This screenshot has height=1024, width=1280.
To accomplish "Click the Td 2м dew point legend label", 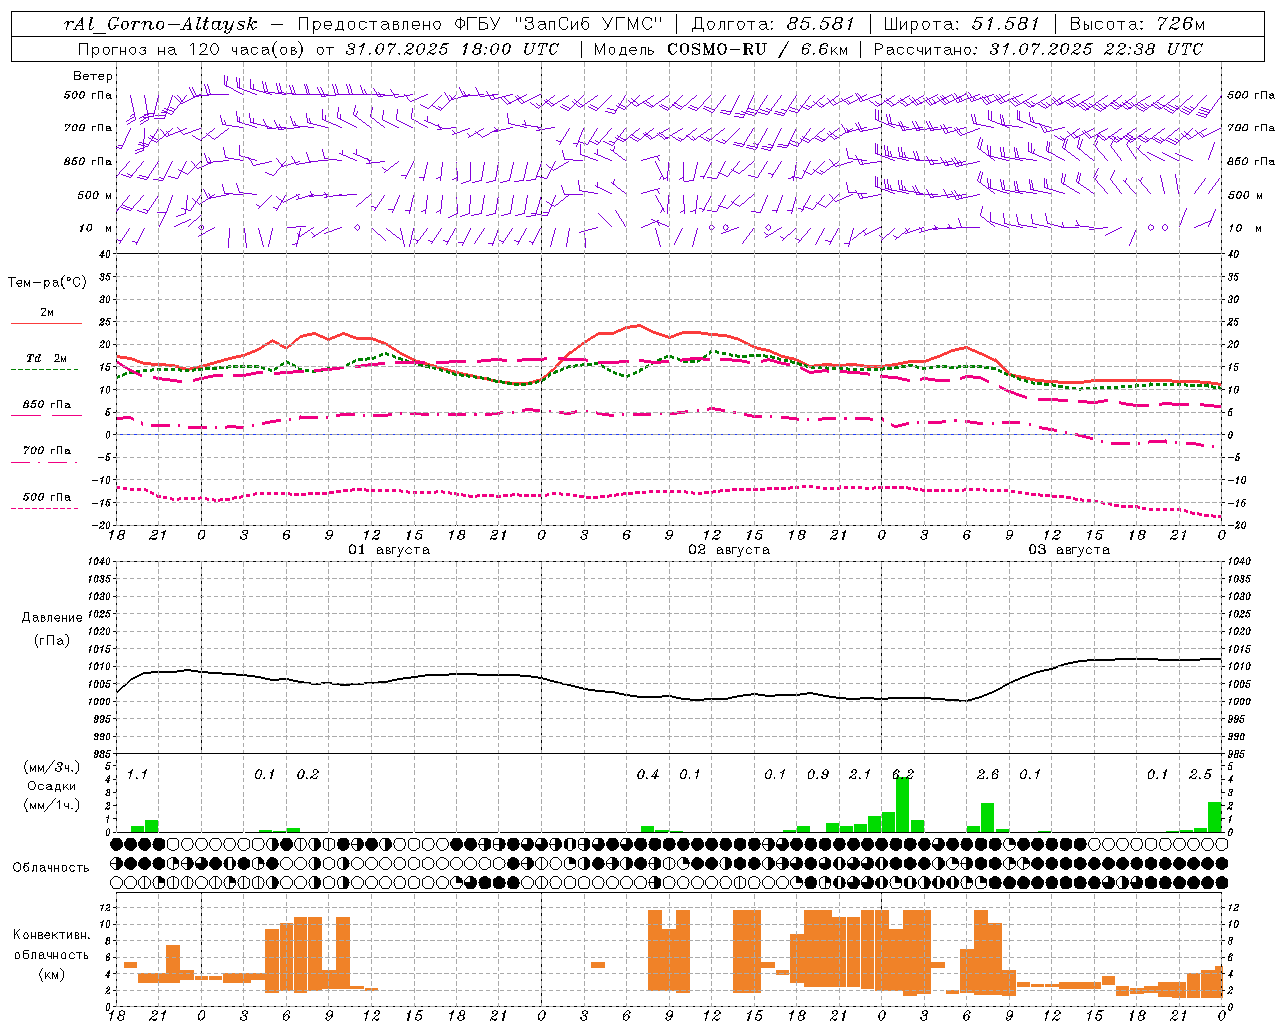I will (x=46, y=358).
